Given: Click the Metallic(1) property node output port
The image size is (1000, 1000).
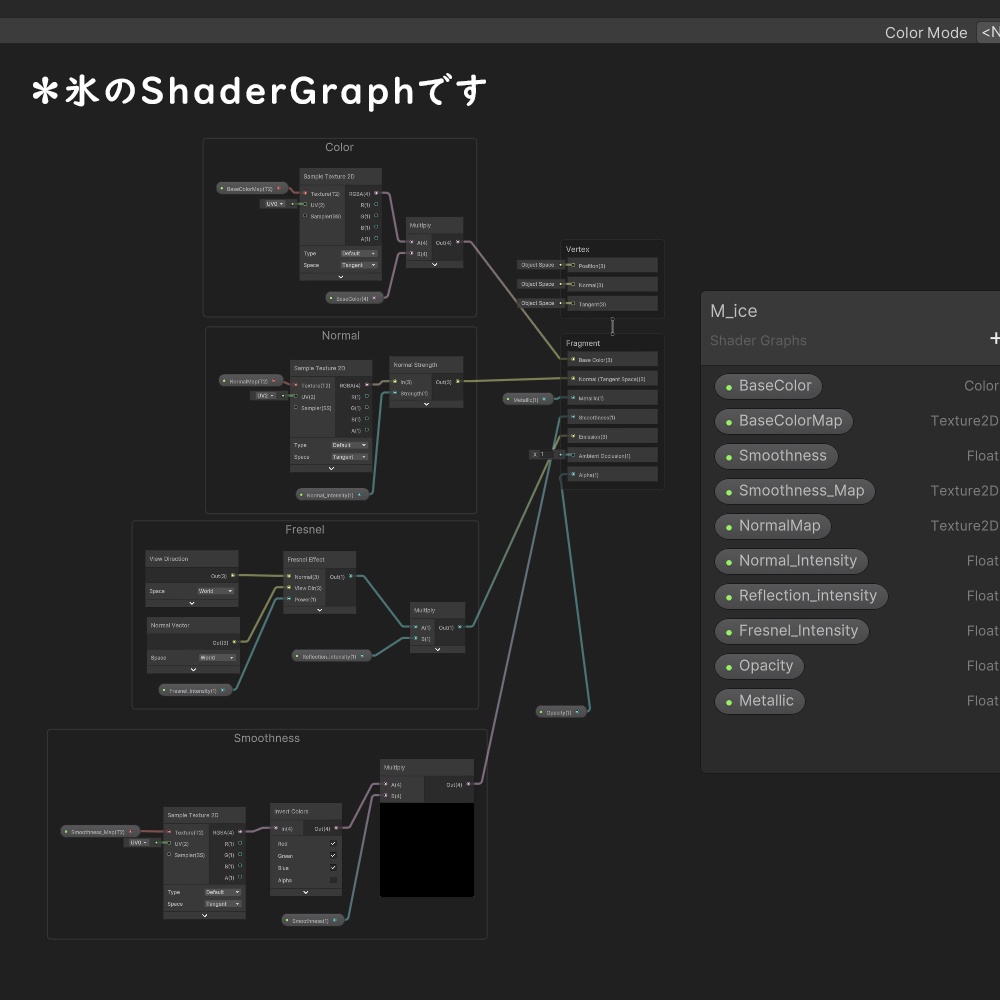Looking at the screenshot, I should click(544, 399).
